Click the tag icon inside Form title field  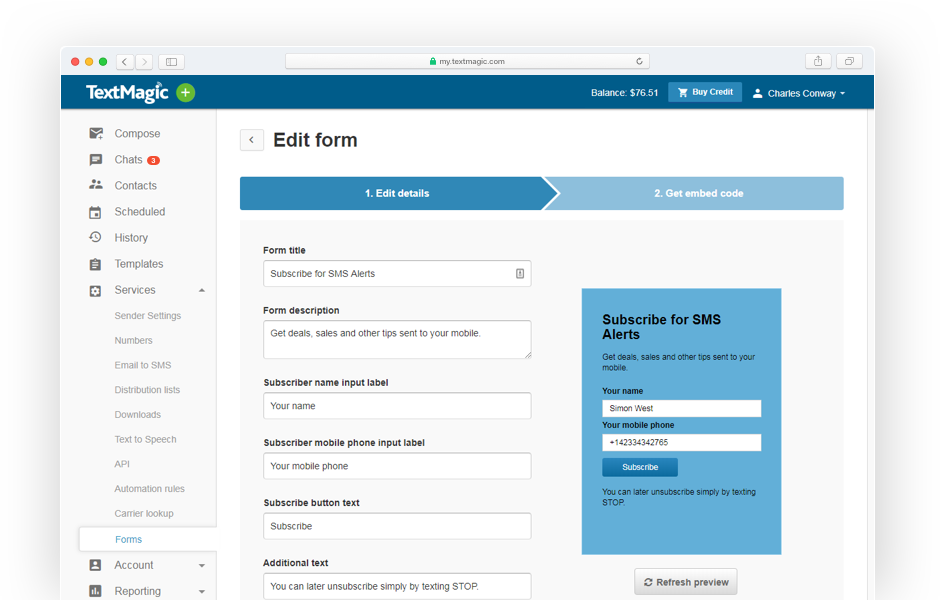pyautogui.click(x=519, y=273)
